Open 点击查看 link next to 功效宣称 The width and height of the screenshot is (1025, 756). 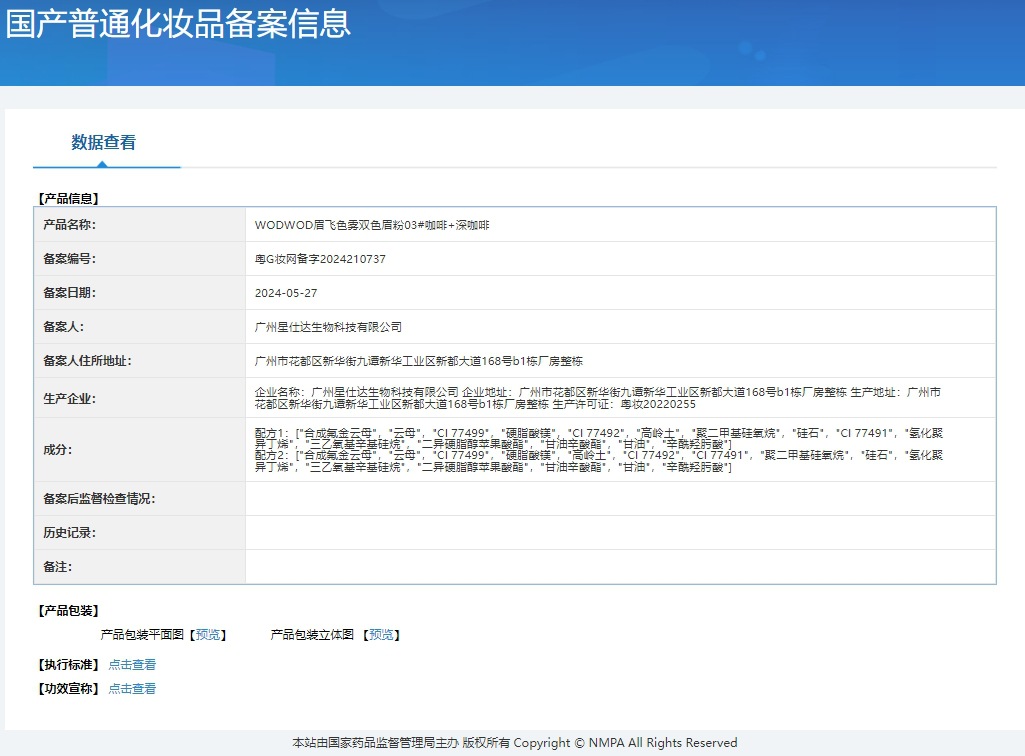click(132, 688)
